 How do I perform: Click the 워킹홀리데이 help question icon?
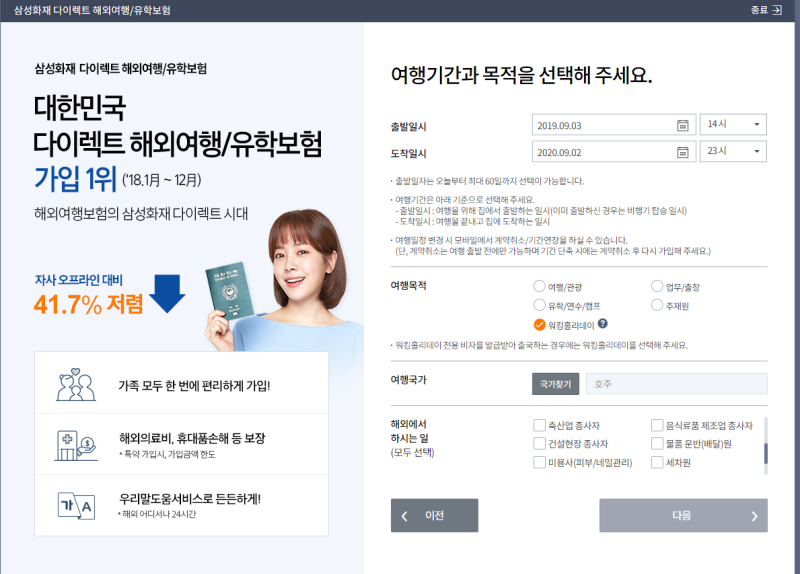603,323
